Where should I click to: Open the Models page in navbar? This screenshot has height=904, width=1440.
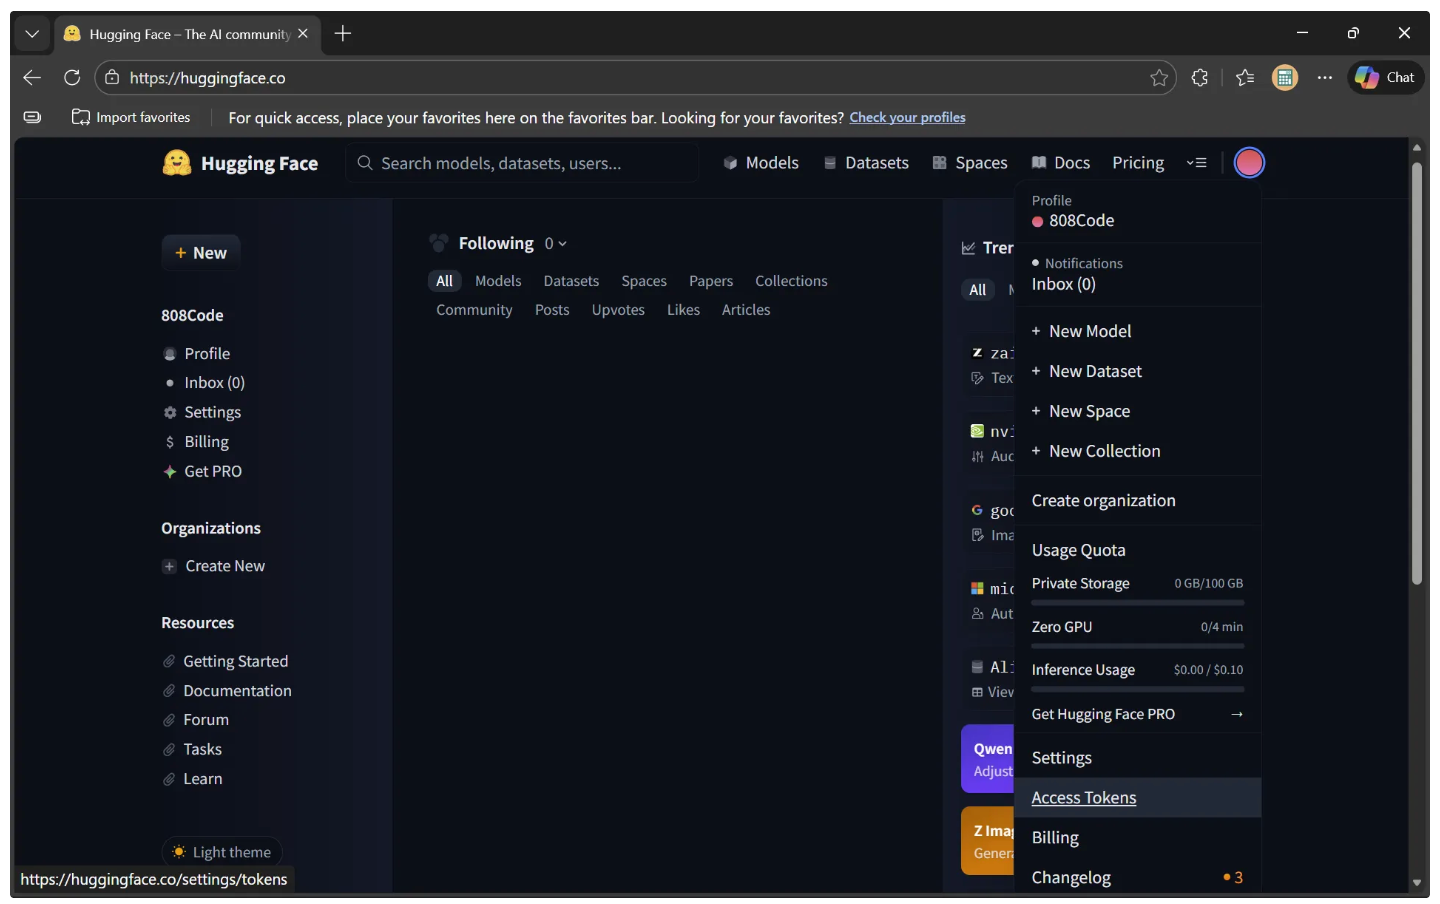coord(761,163)
